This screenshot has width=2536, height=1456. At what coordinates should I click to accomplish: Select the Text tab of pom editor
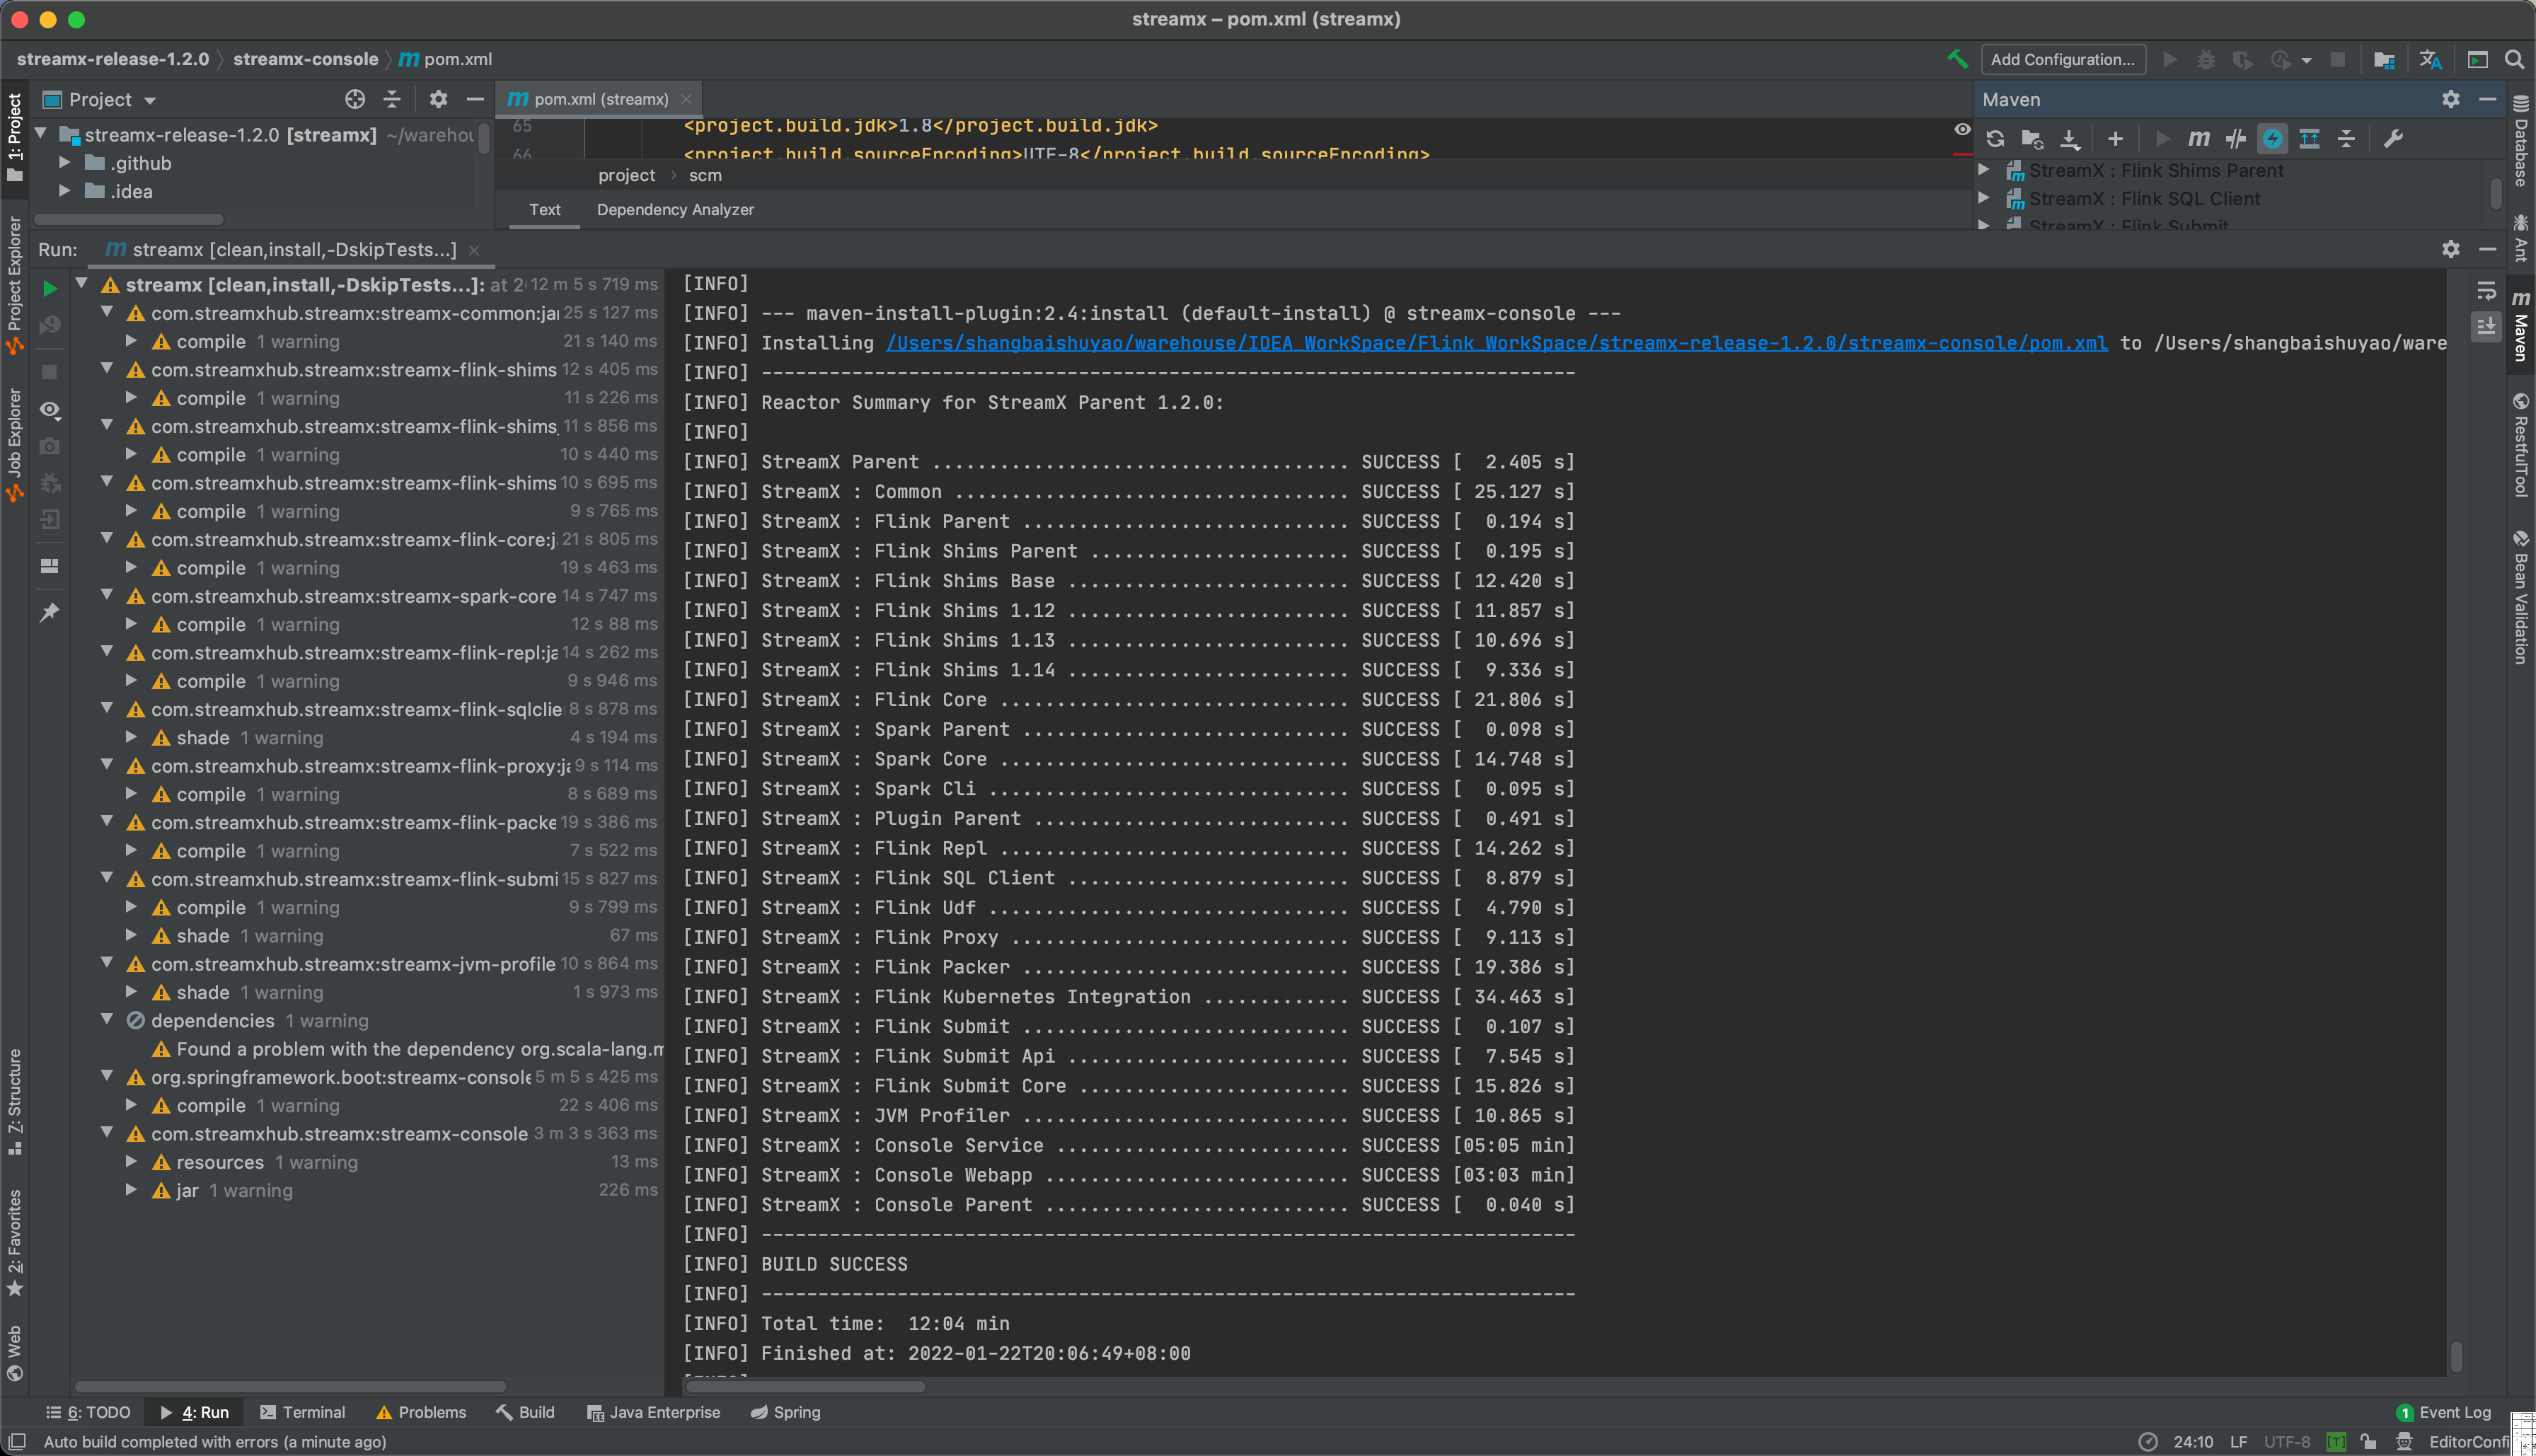[x=545, y=209]
